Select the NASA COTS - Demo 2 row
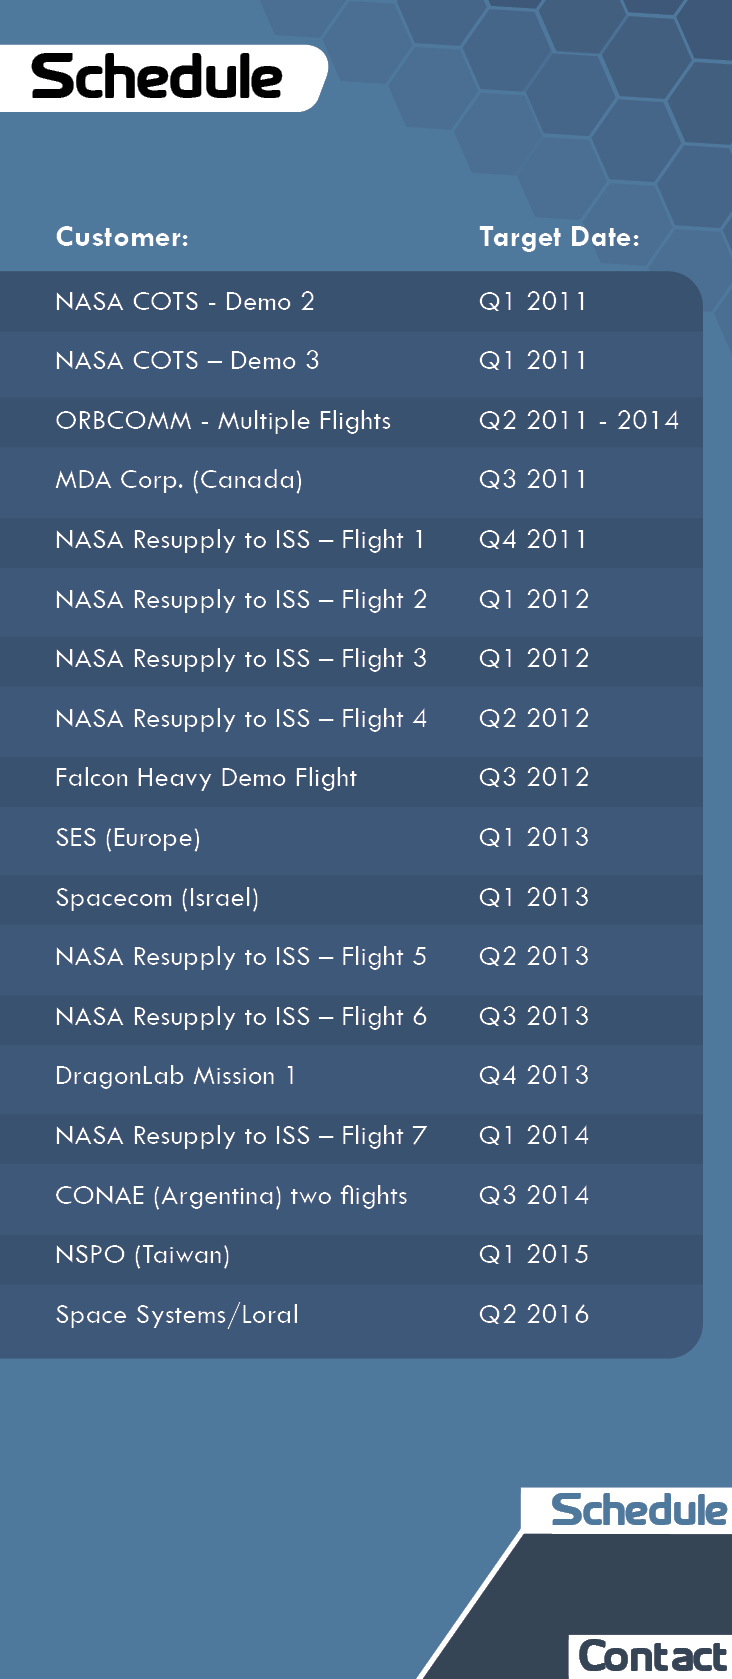 pyautogui.click(x=351, y=301)
